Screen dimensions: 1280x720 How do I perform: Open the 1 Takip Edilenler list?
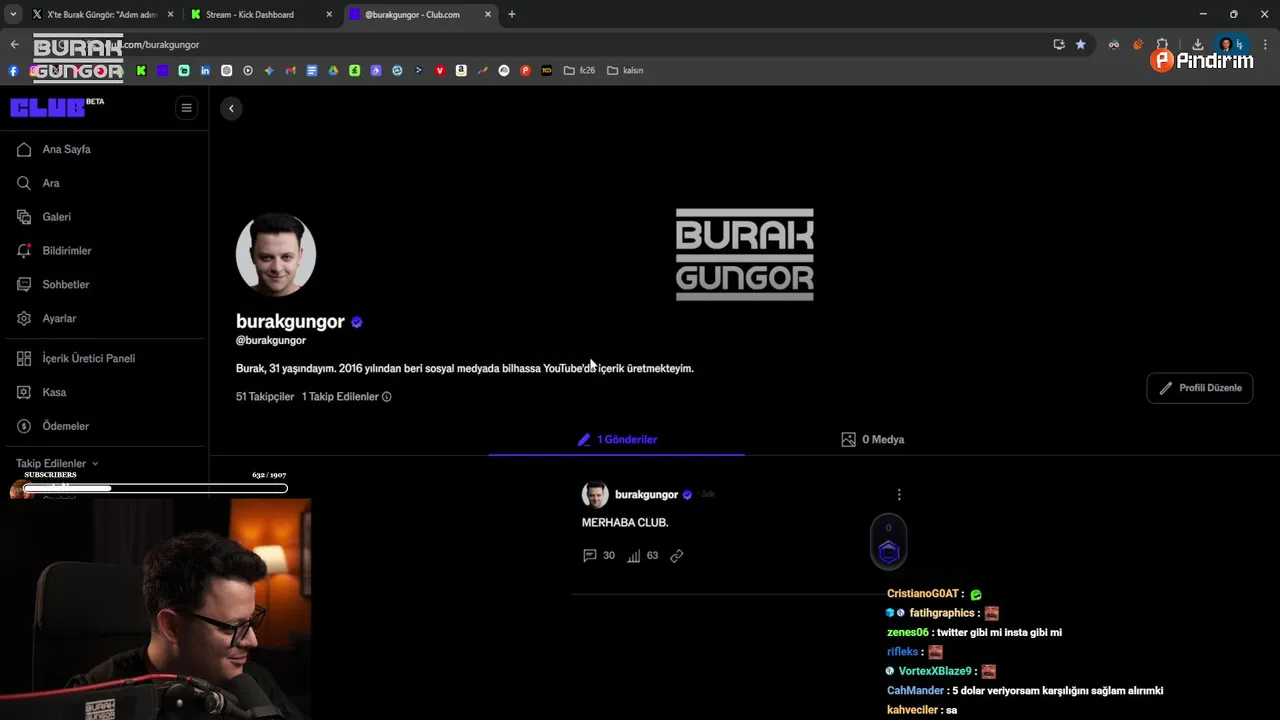tap(340, 397)
